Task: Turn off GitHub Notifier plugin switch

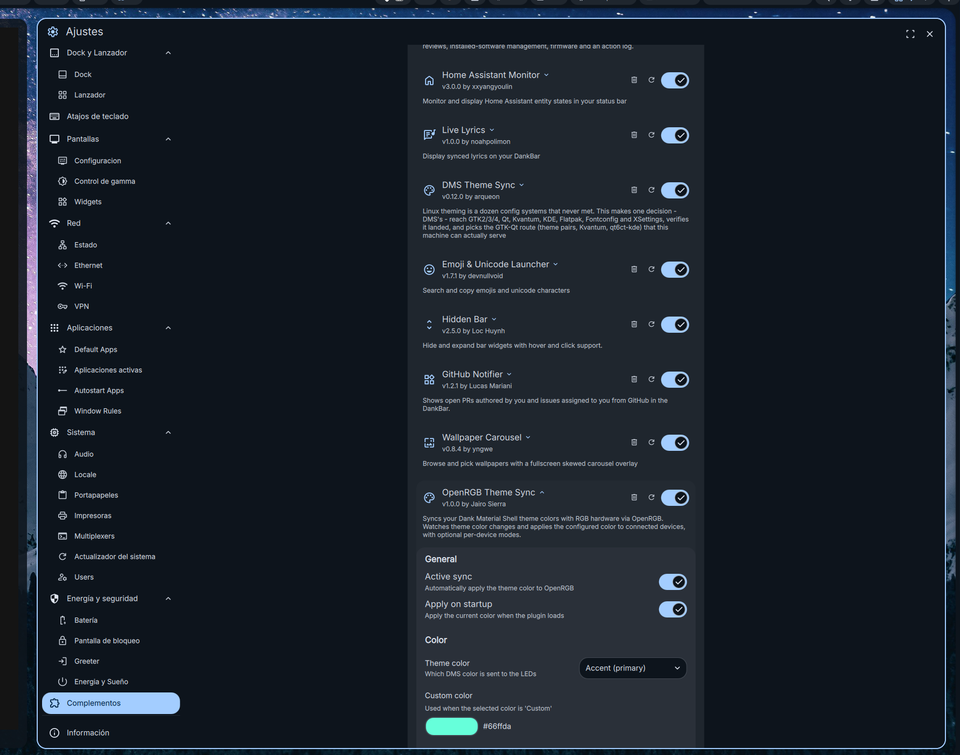Action: tap(675, 380)
